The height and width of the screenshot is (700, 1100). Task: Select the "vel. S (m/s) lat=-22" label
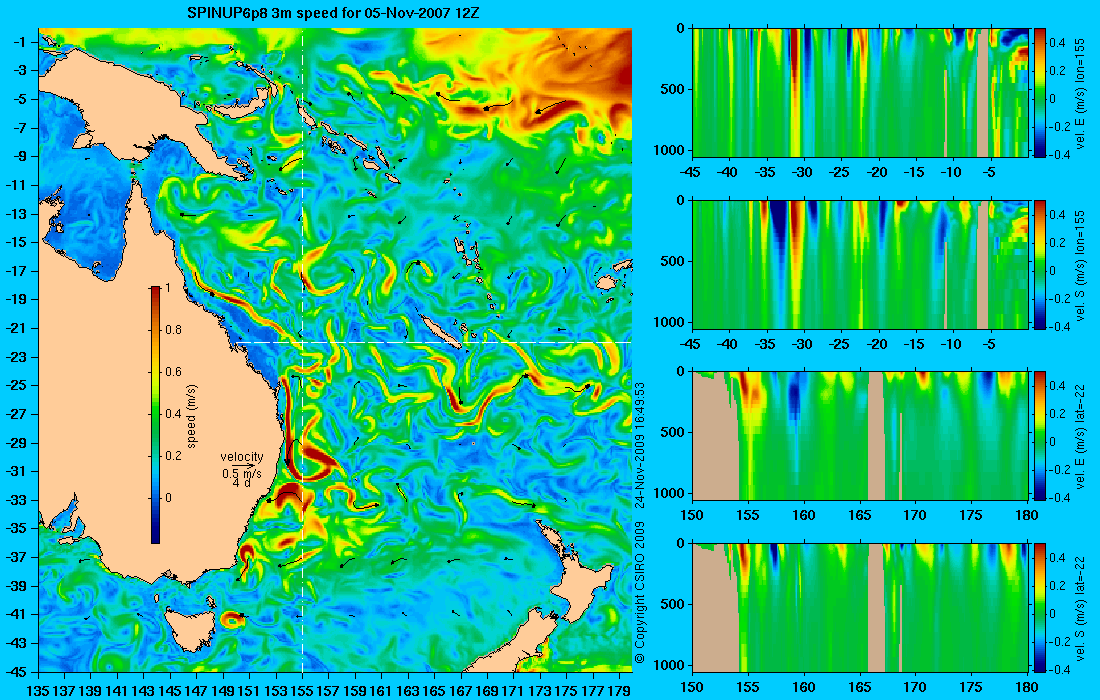(1083, 607)
